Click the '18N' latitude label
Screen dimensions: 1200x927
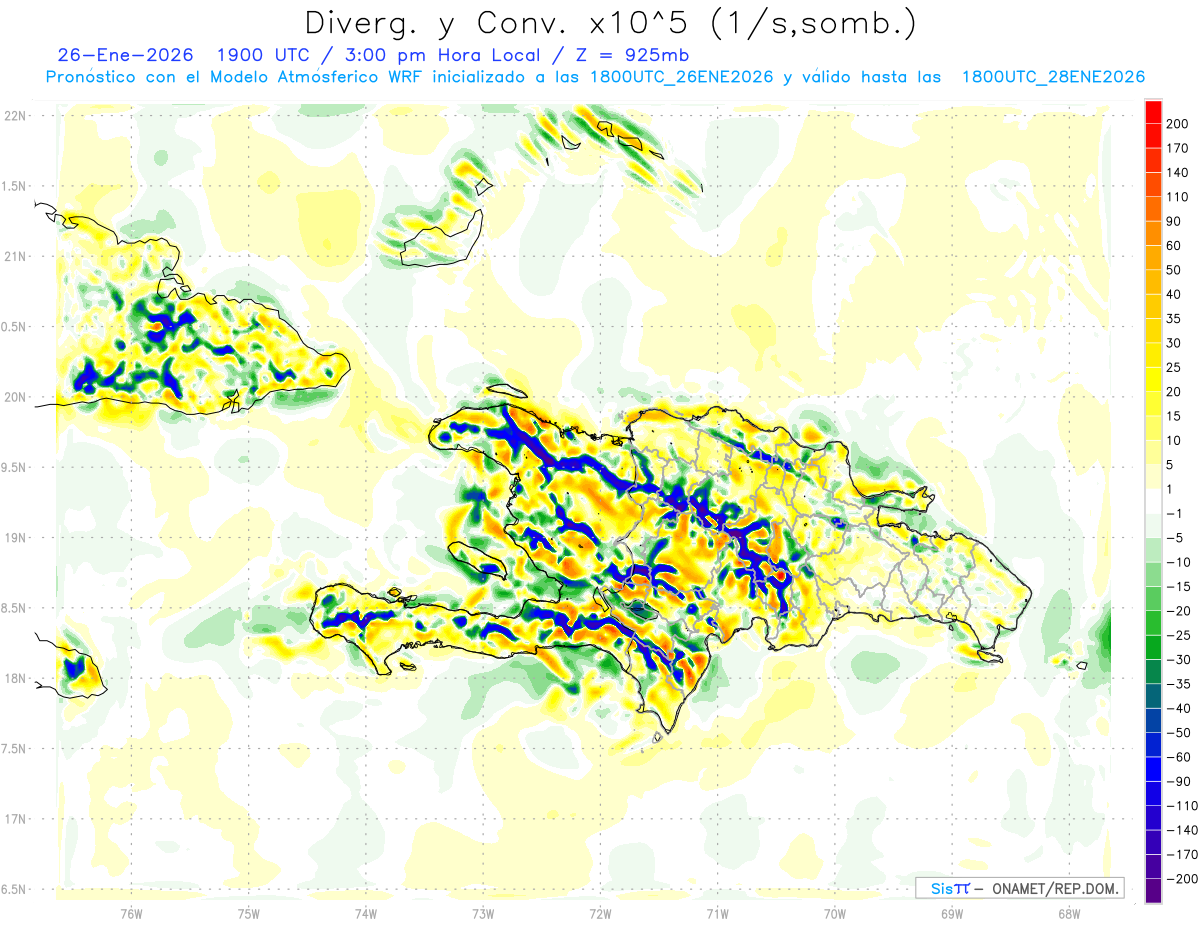tap(16, 679)
